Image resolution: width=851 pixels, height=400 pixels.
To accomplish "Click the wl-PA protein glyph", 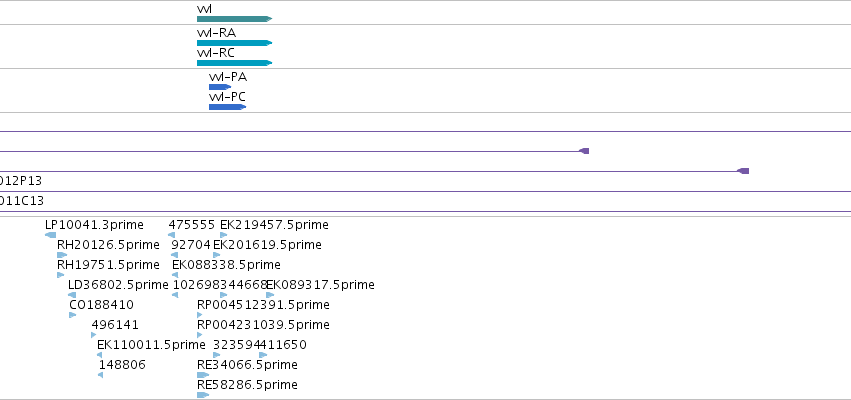I will coord(220,87).
